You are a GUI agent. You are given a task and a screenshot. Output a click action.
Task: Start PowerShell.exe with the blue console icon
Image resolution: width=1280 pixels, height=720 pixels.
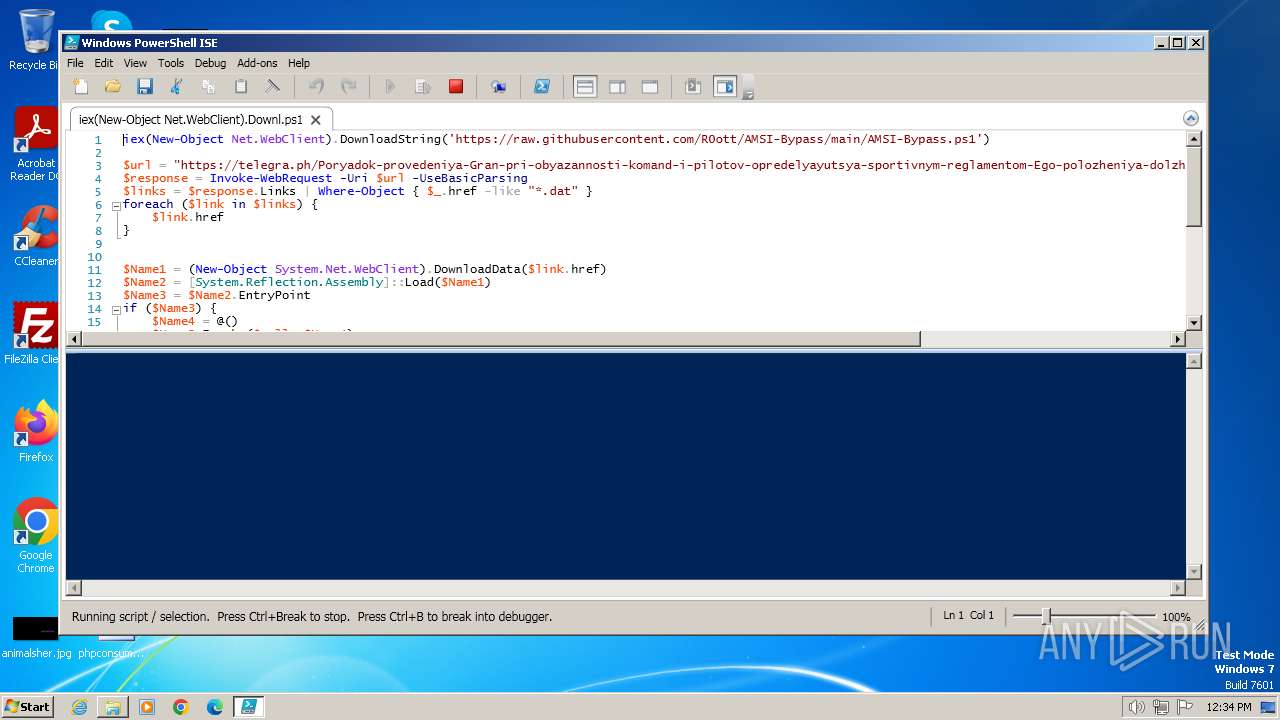pyautogui.click(x=541, y=87)
